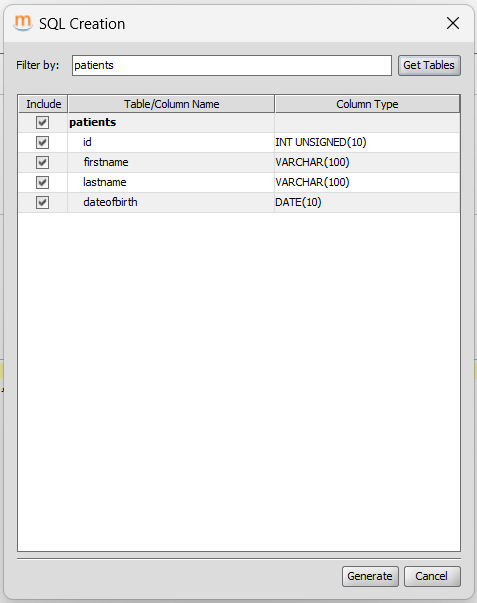The height and width of the screenshot is (603, 477).
Task: Toggle the id column checkbox
Action: click(42, 143)
